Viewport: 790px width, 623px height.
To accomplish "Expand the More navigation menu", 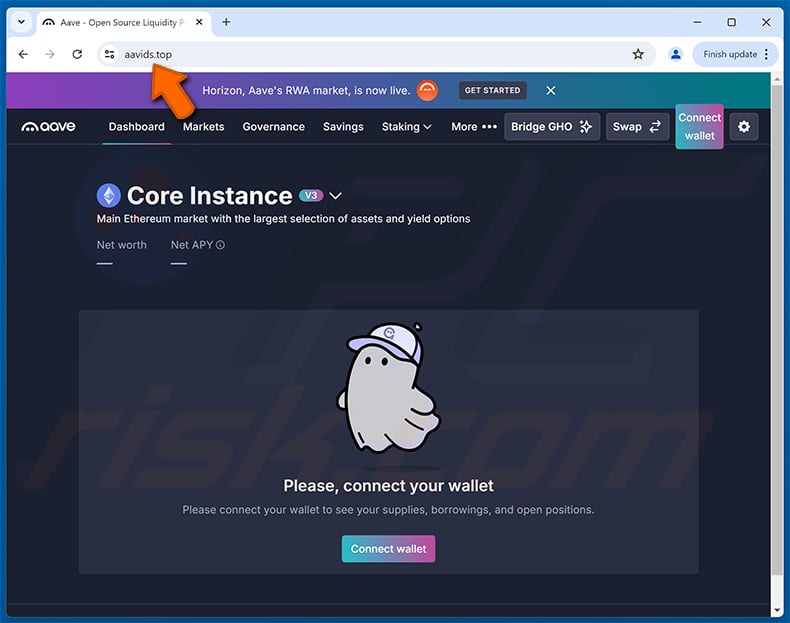I will coord(473,127).
